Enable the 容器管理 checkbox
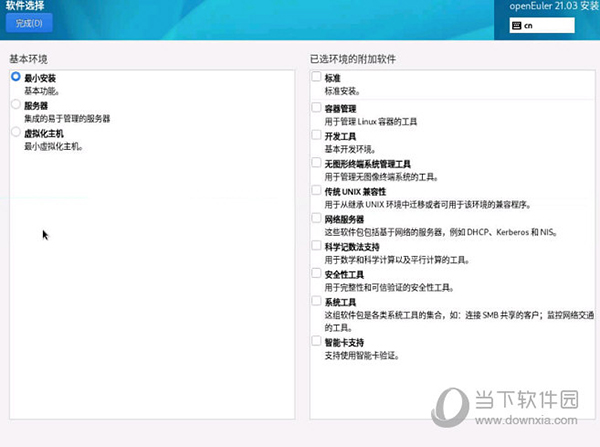The height and width of the screenshot is (447, 600). point(316,107)
